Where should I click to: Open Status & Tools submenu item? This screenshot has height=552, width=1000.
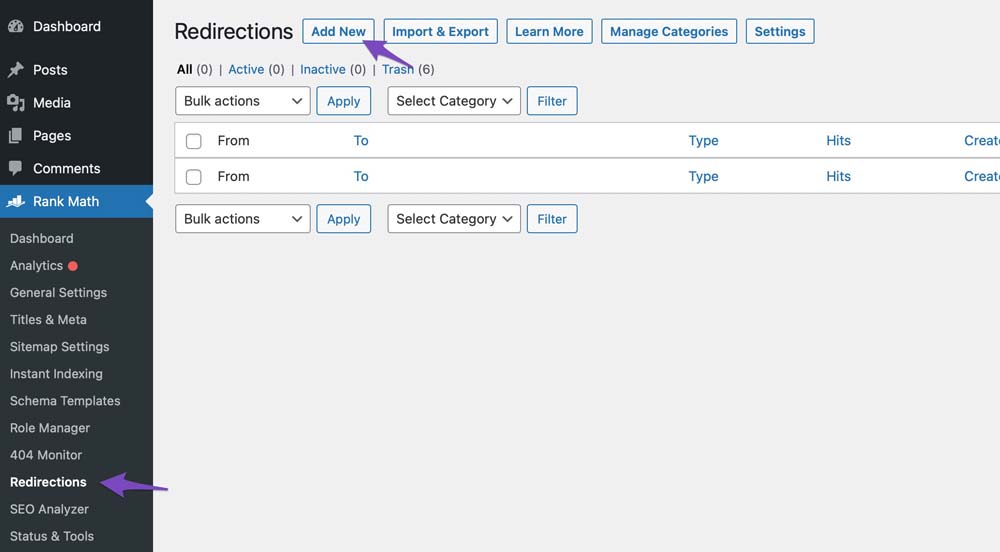[x=52, y=536]
